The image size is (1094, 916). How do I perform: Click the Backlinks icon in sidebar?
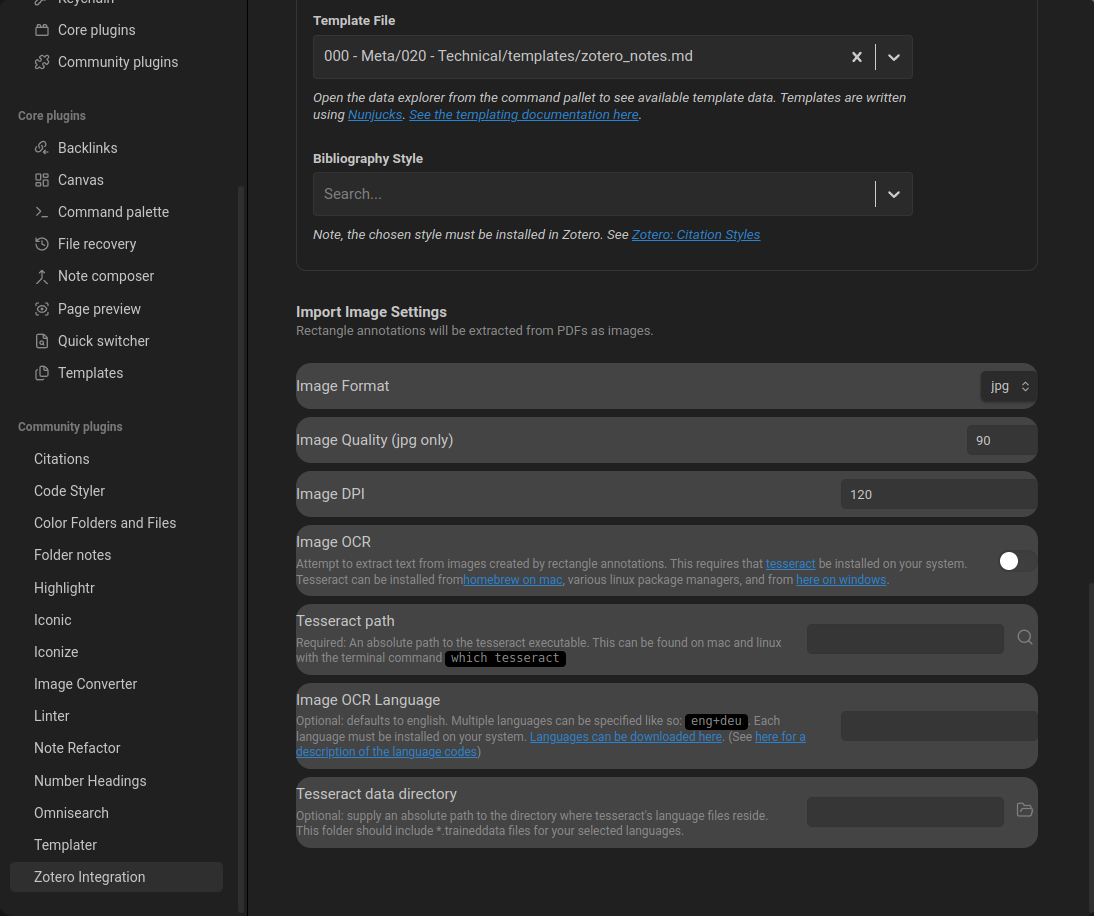coord(42,148)
